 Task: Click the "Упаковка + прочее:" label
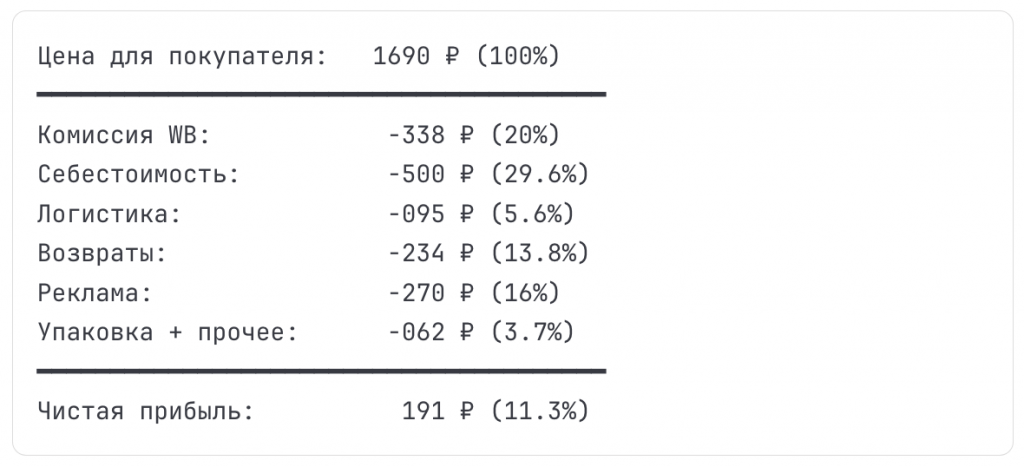(168, 332)
